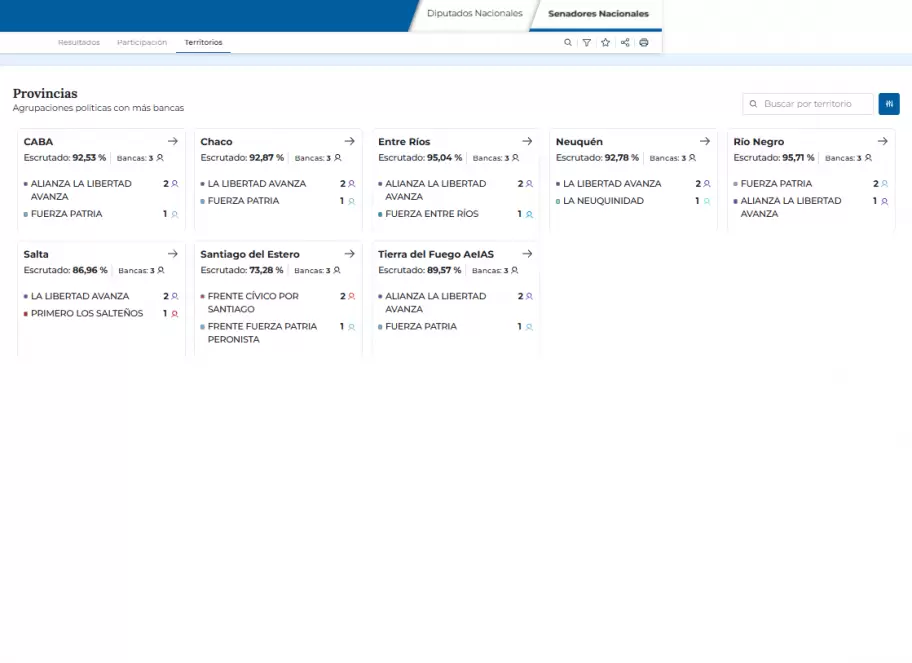Open Río Negro card arrow
Viewport: 912px width, 663px height.
pos(883,142)
